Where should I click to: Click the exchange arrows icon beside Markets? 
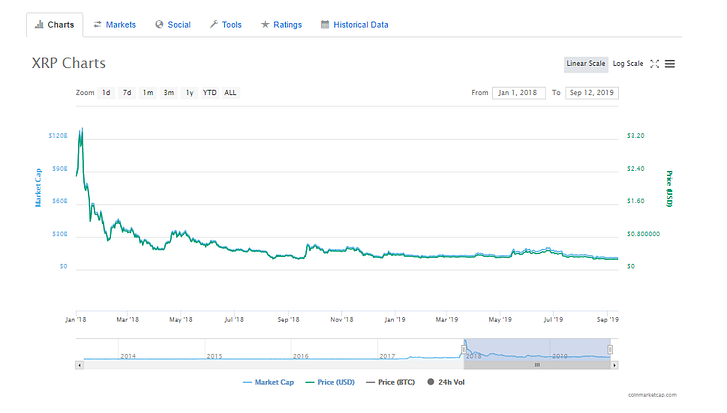tap(97, 25)
